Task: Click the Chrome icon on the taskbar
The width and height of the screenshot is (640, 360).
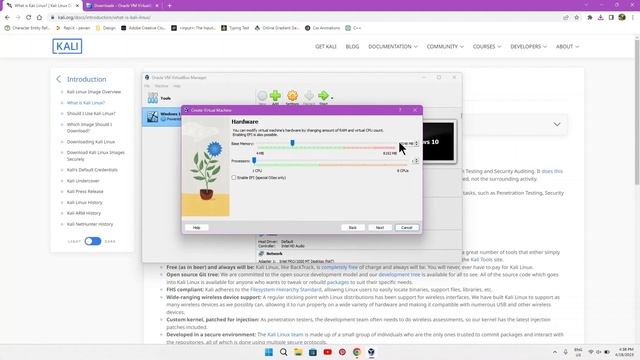Action: point(357,352)
